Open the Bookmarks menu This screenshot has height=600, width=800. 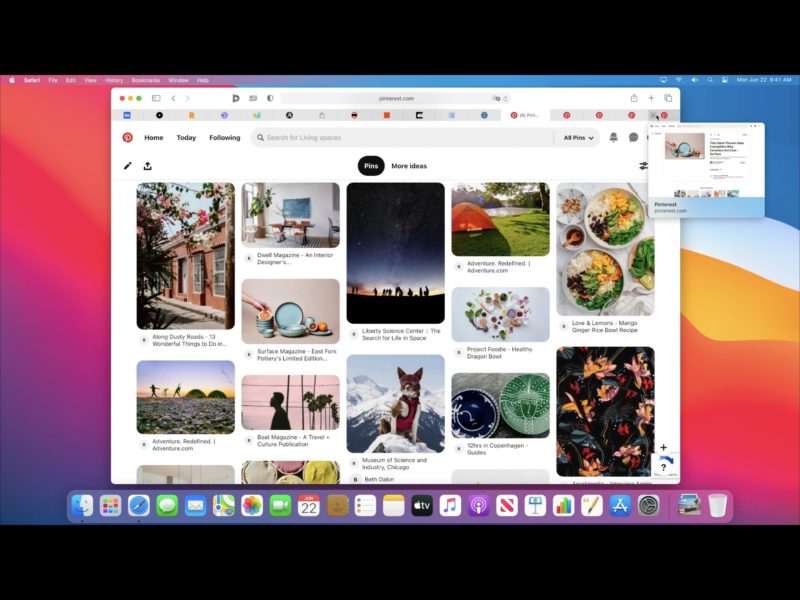[145, 80]
